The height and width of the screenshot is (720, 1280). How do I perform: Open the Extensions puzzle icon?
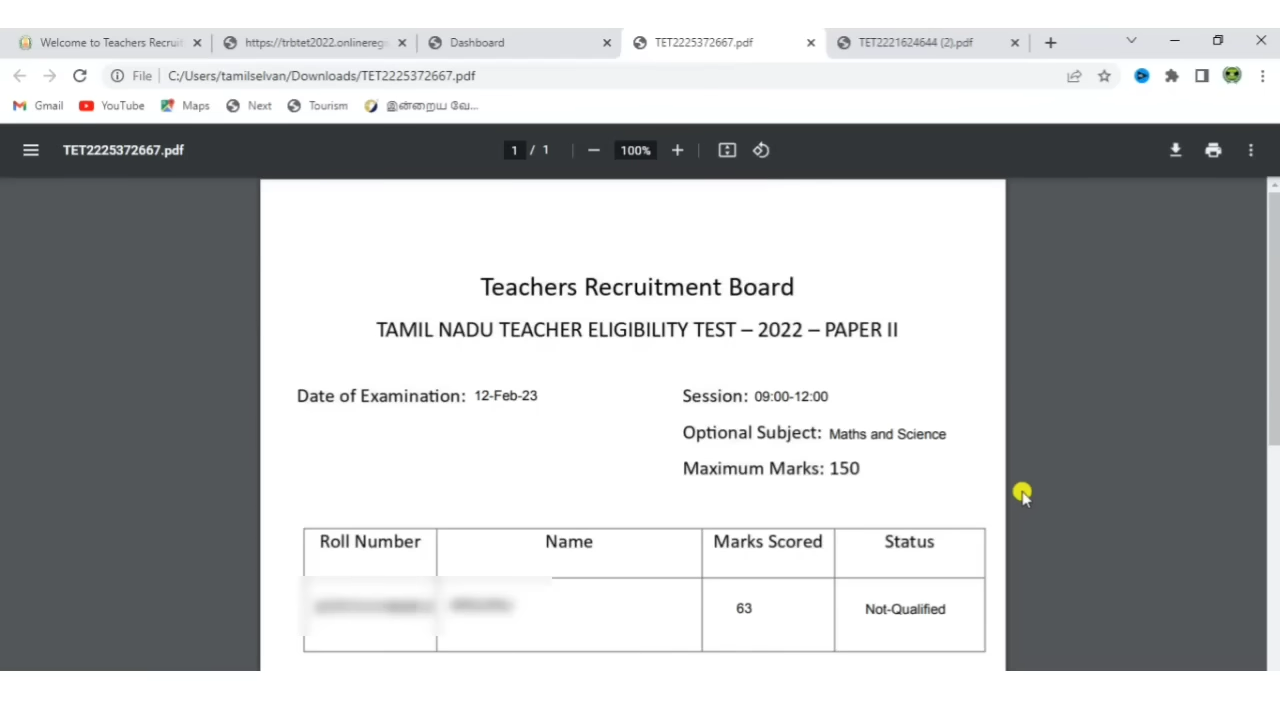[x=1172, y=76]
